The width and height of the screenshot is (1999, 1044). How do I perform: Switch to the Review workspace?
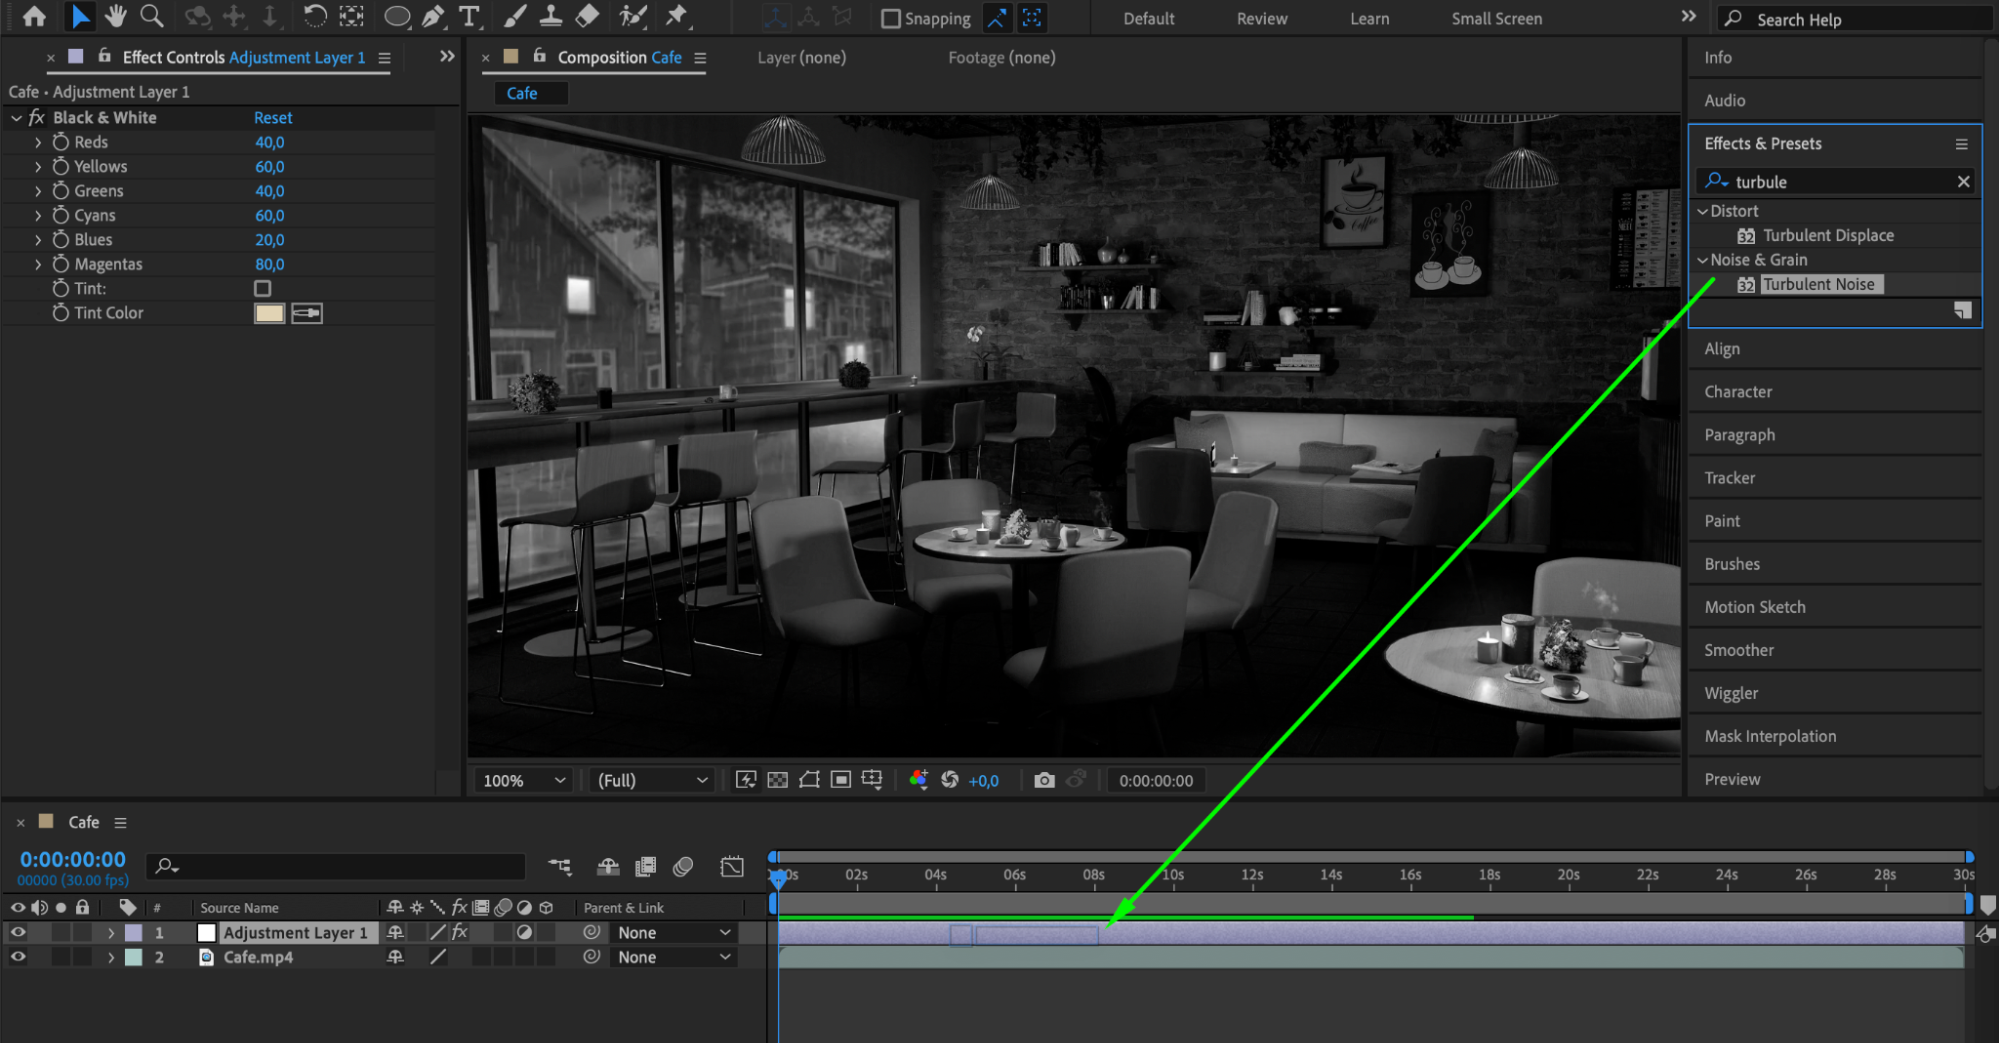click(x=1261, y=19)
